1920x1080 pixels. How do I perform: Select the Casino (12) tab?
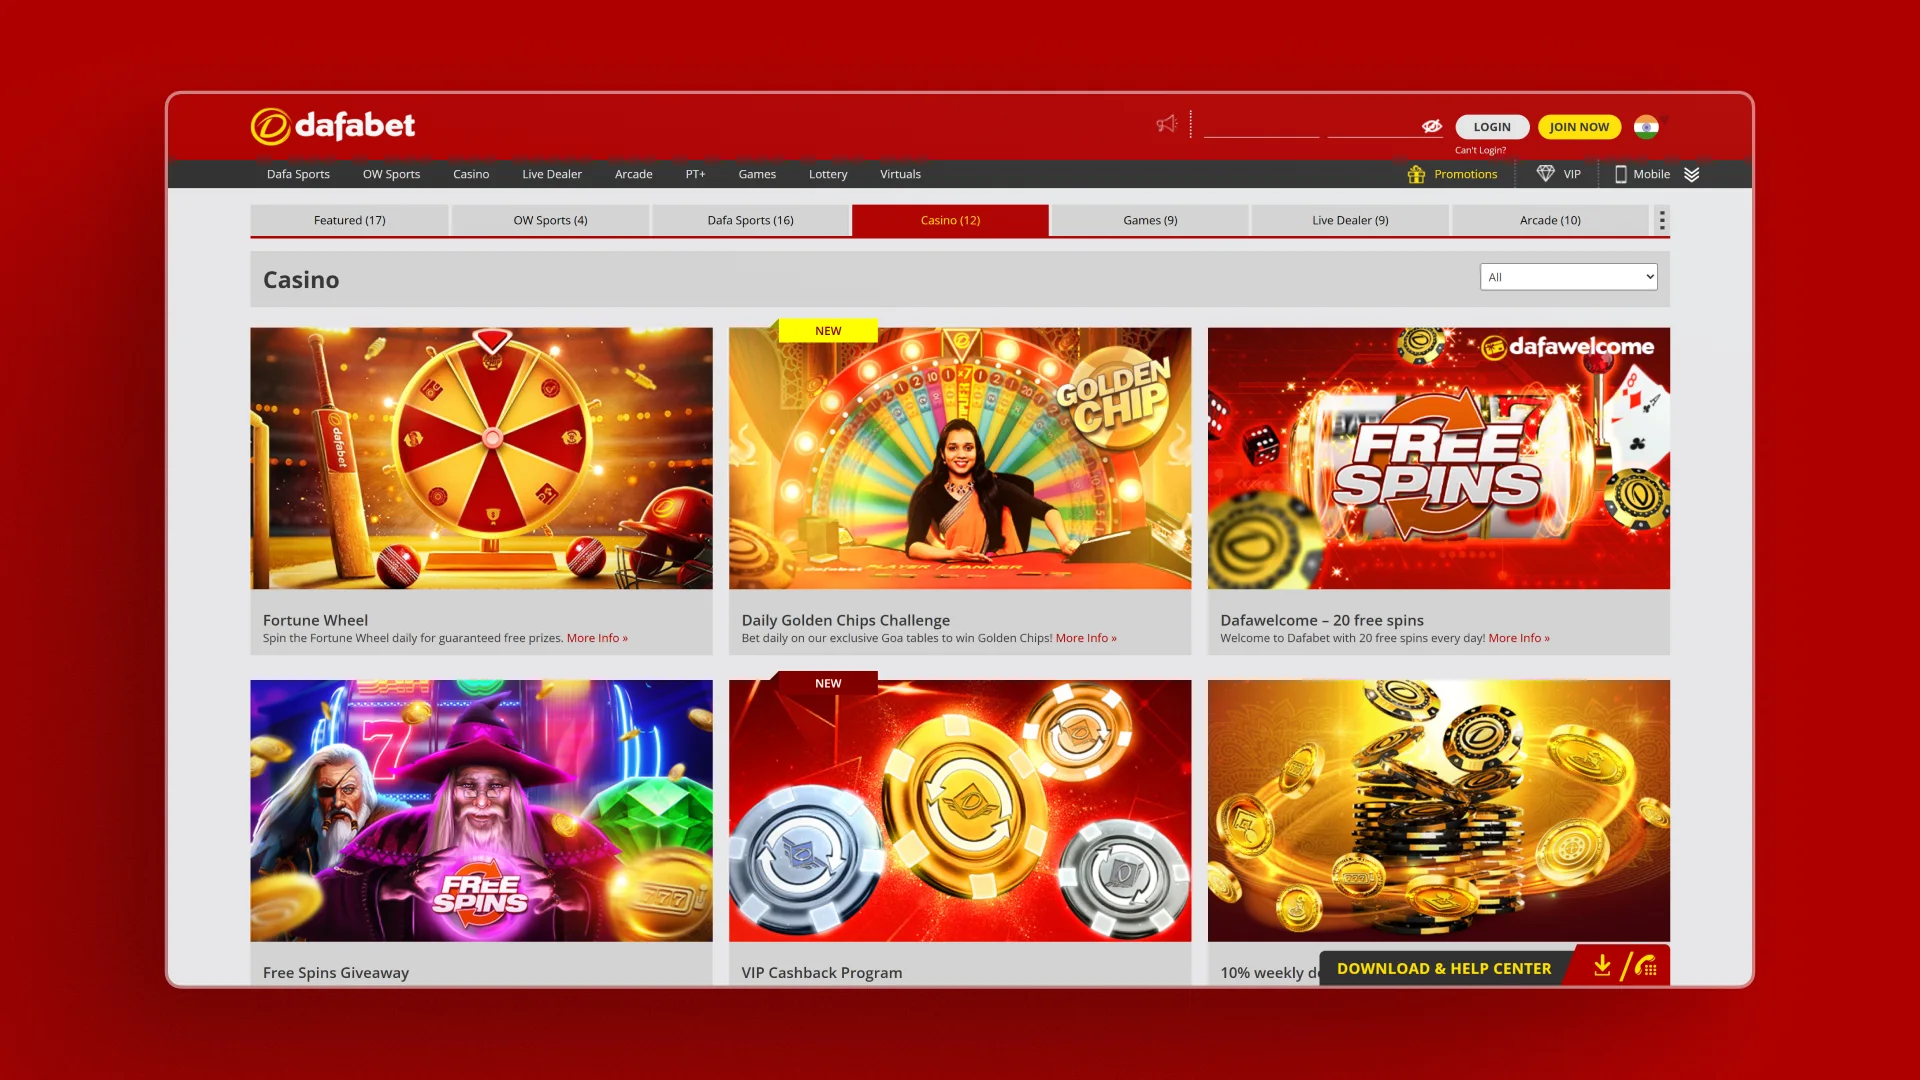pyautogui.click(x=950, y=220)
